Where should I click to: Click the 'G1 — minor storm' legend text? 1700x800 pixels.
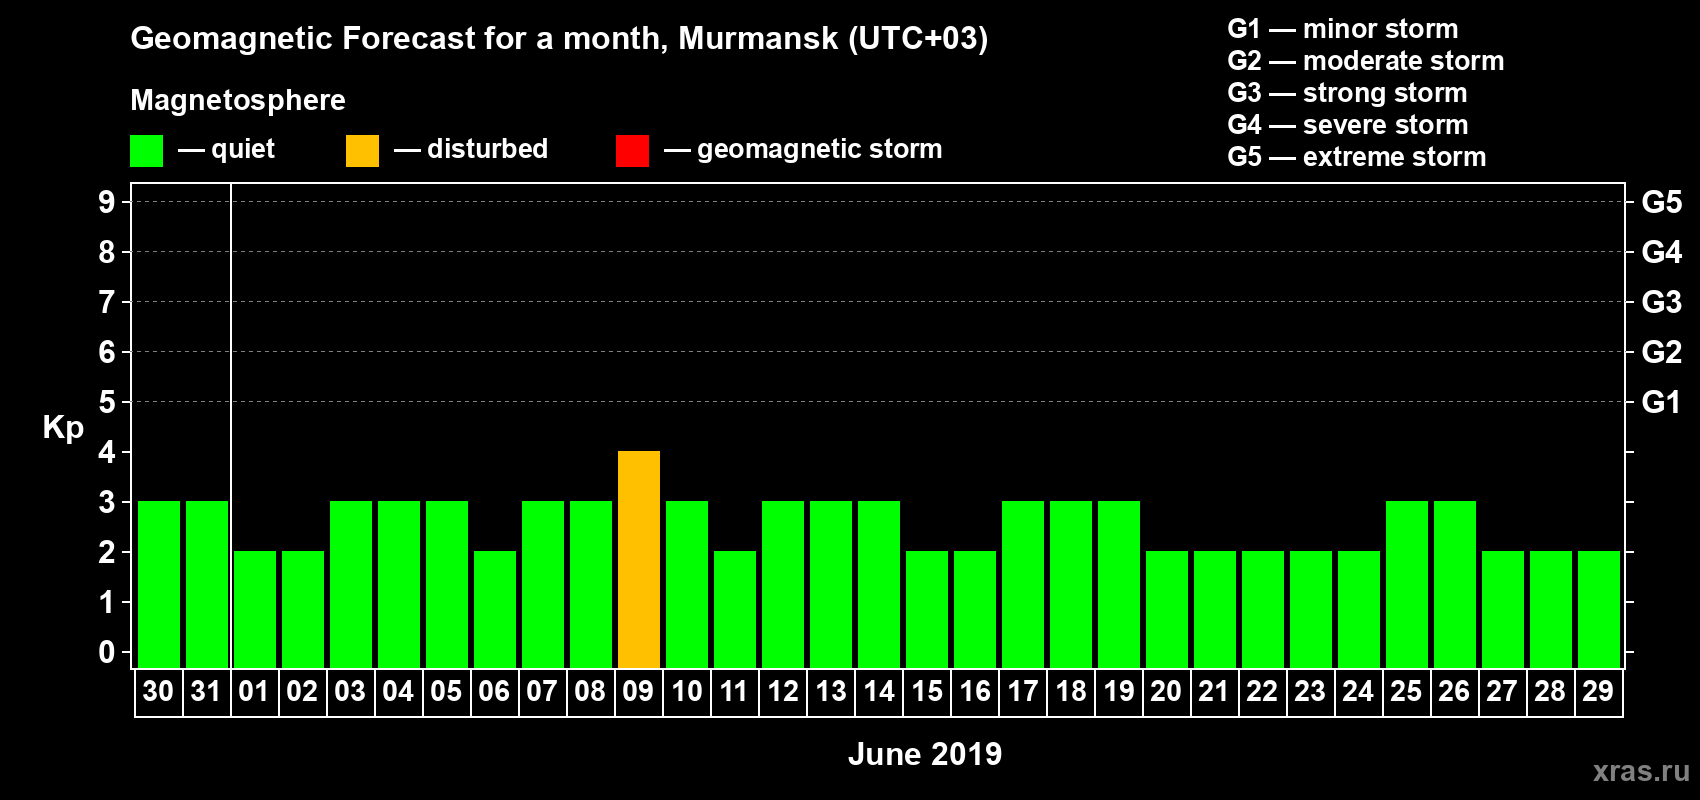click(x=1343, y=29)
